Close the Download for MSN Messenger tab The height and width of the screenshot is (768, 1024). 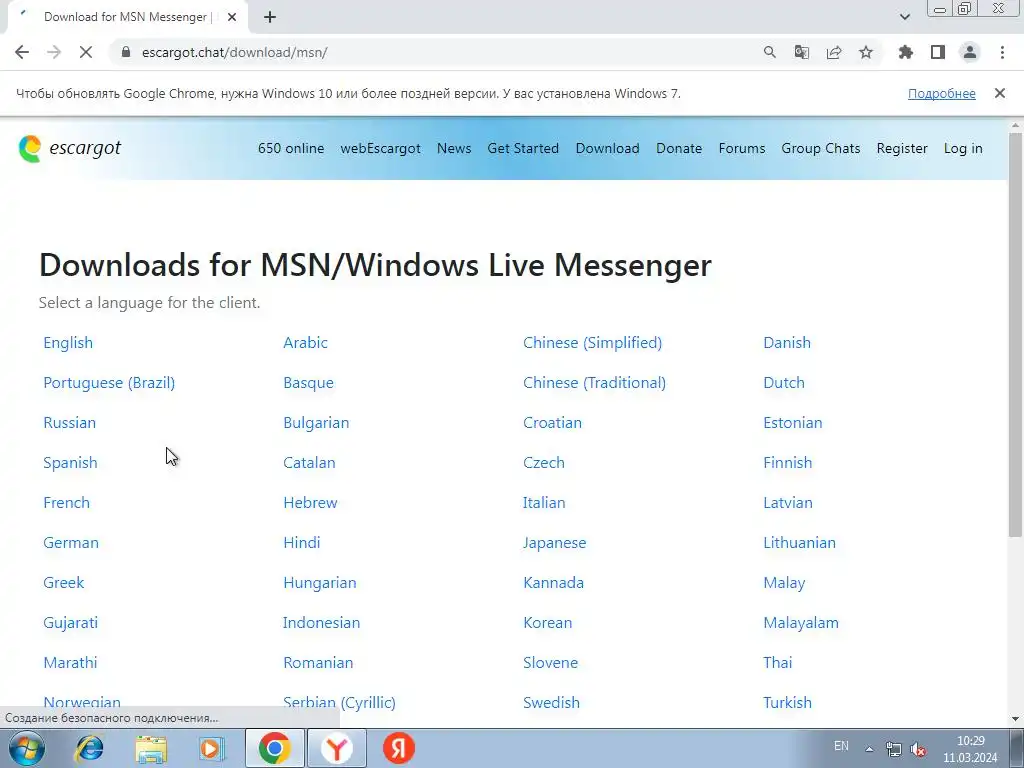231,17
